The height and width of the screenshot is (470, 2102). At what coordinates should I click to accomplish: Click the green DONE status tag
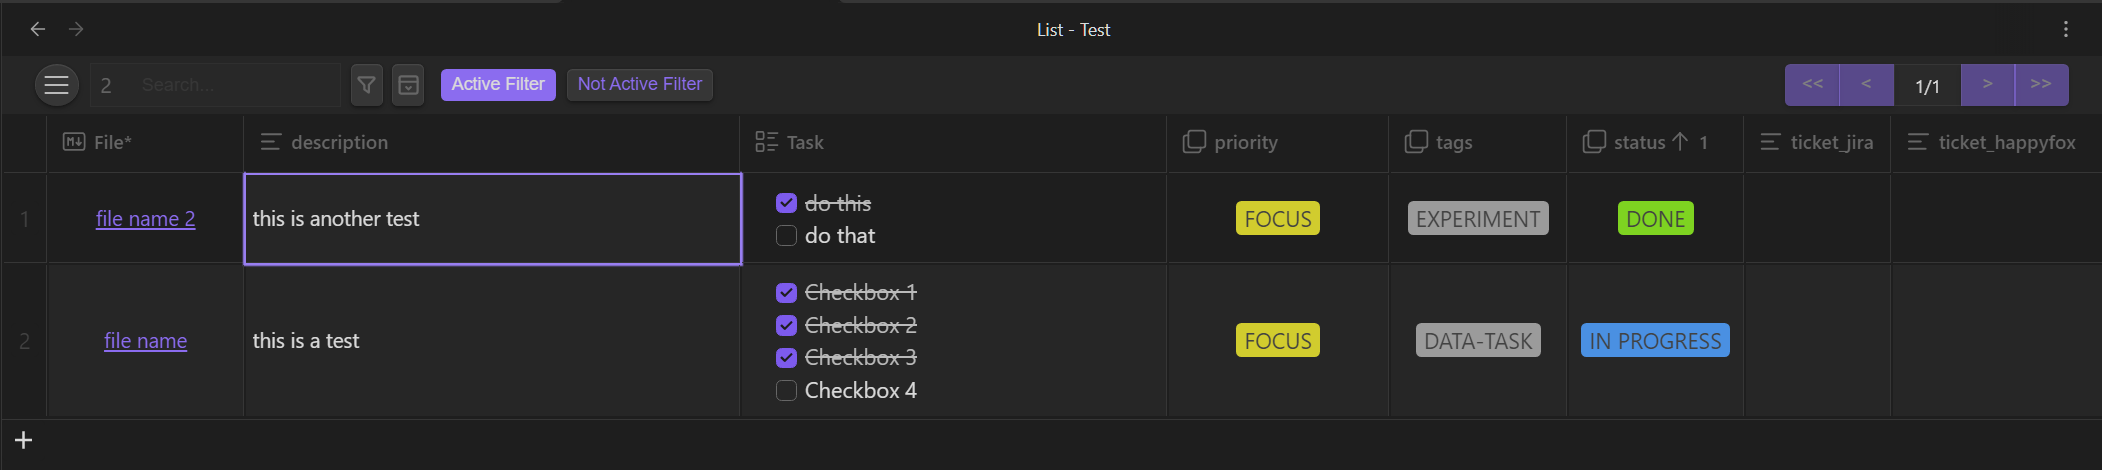click(x=1655, y=219)
